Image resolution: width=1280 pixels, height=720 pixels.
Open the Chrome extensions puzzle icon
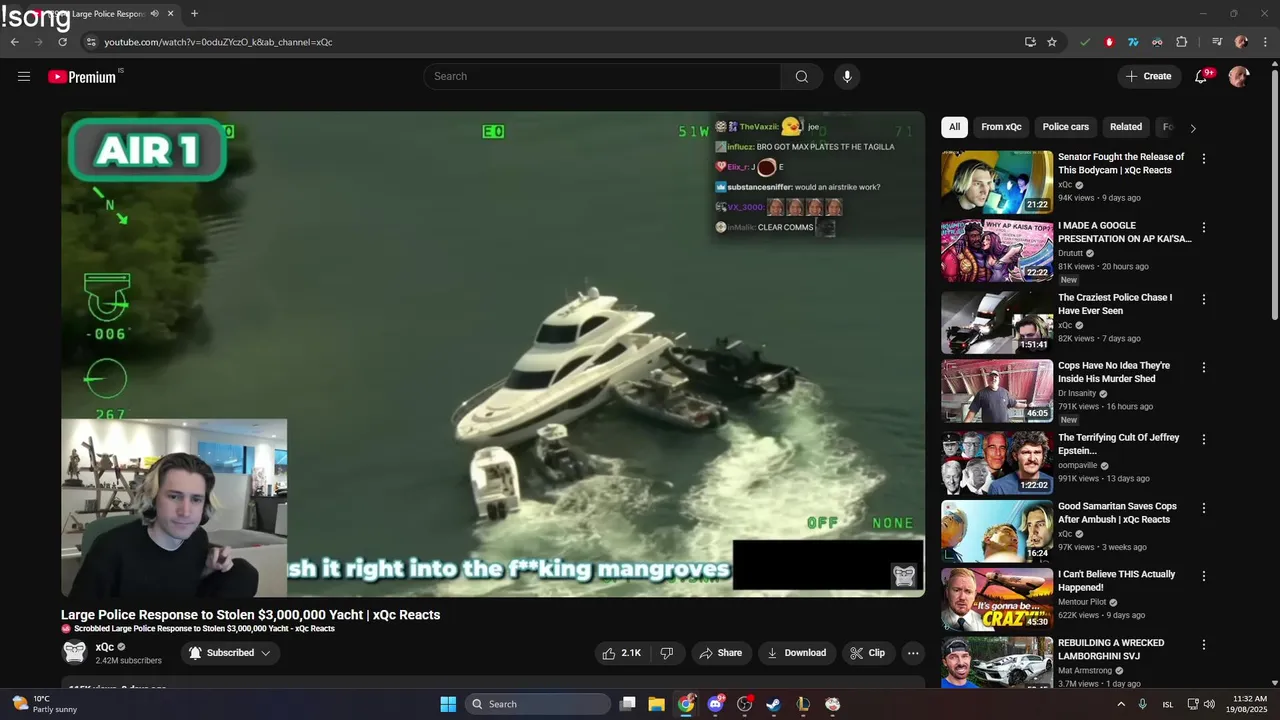(x=1181, y=42)
